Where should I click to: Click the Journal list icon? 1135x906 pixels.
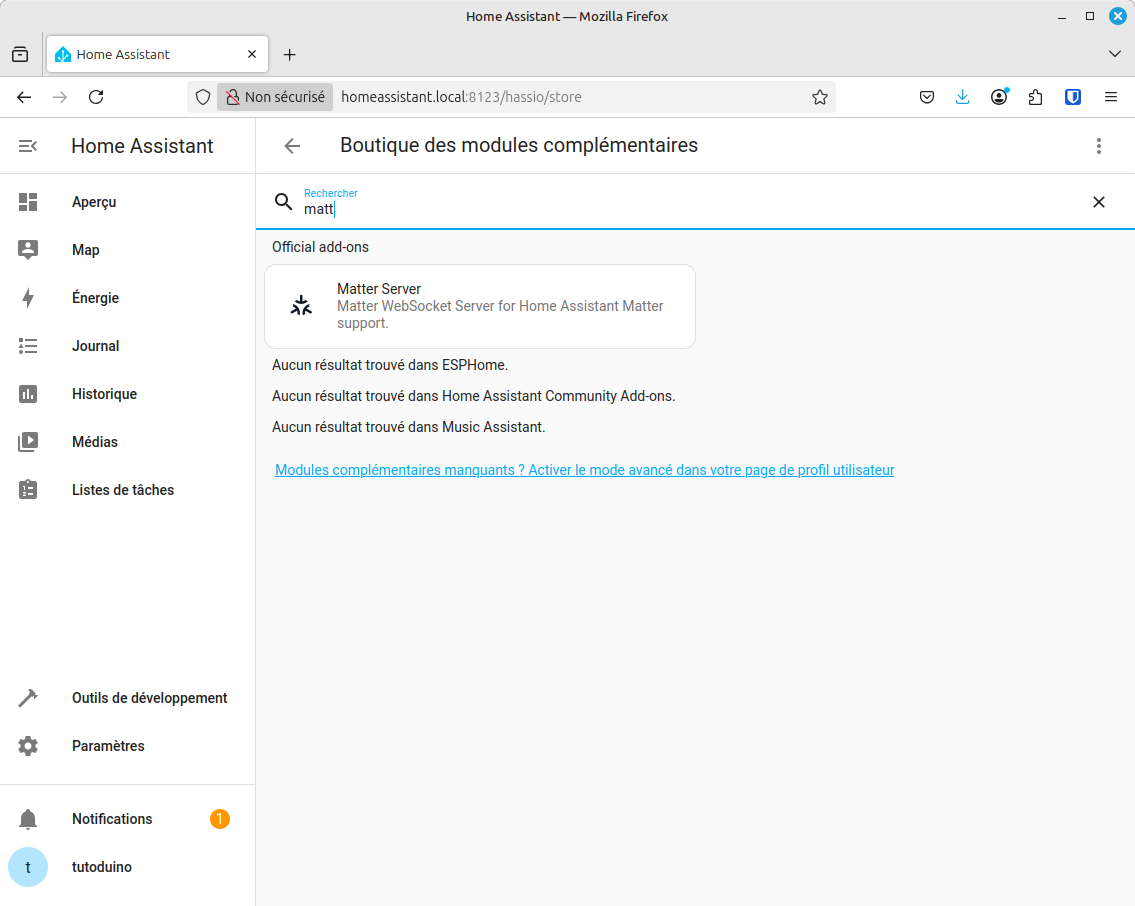pos(28,346)
